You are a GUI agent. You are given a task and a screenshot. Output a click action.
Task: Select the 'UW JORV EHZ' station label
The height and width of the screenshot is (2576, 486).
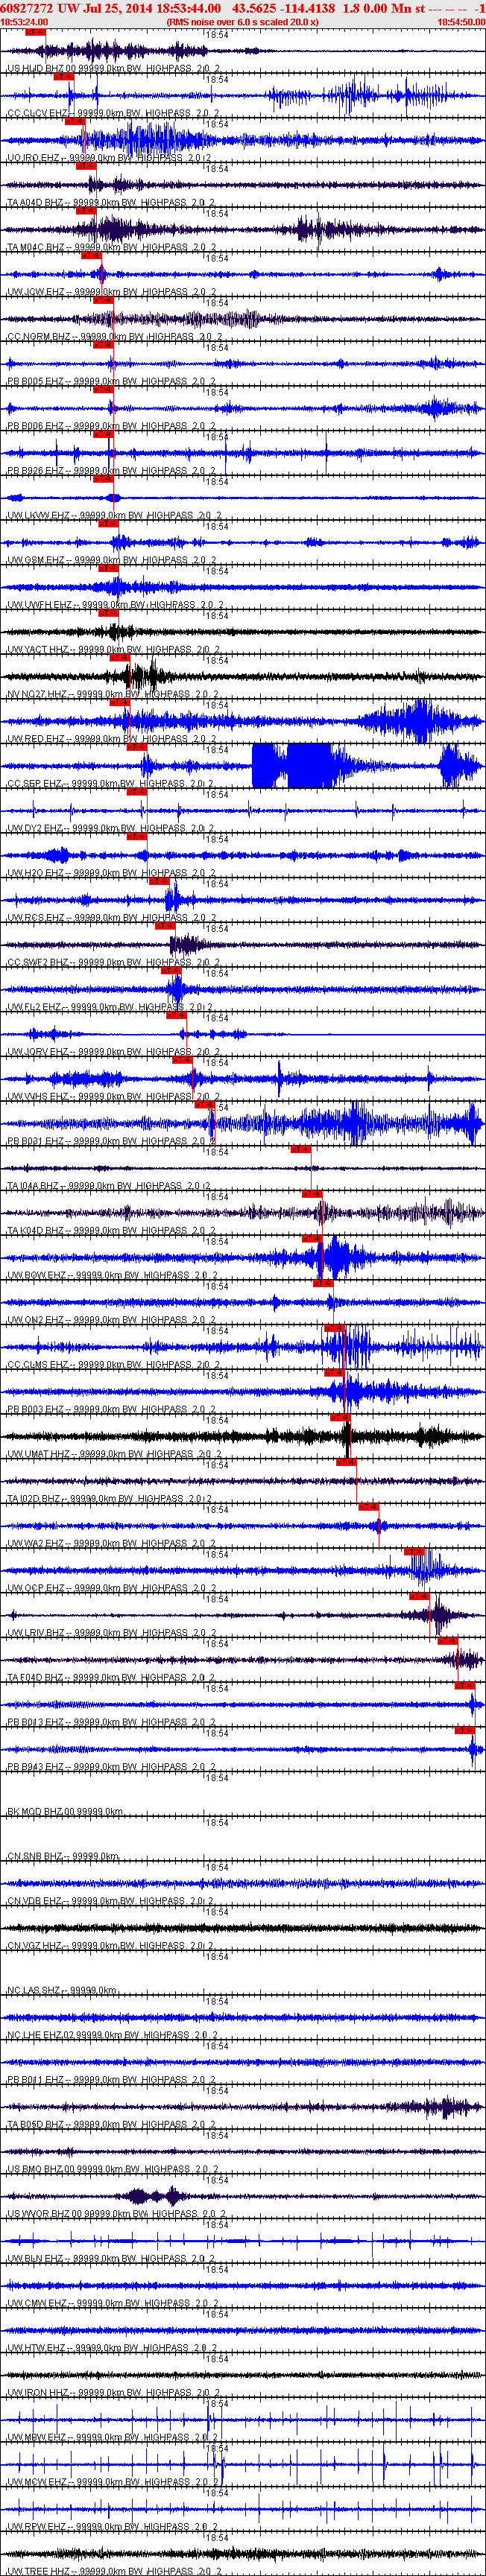[x=38, y=1052]
